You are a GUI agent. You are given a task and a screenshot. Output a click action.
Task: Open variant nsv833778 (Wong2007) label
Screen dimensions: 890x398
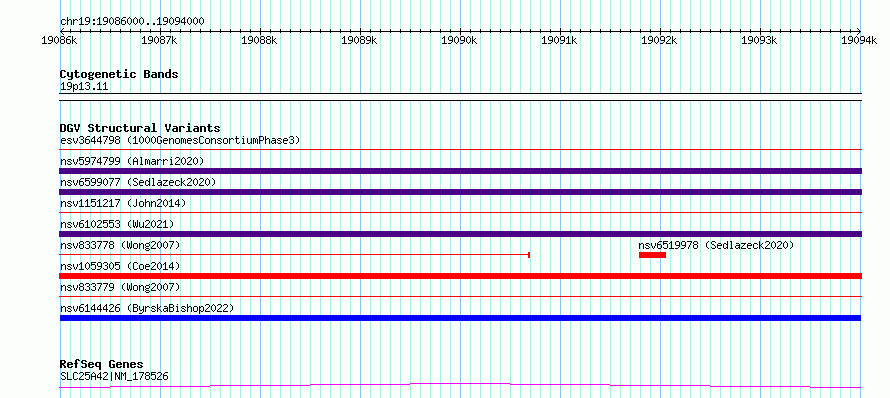120,245
